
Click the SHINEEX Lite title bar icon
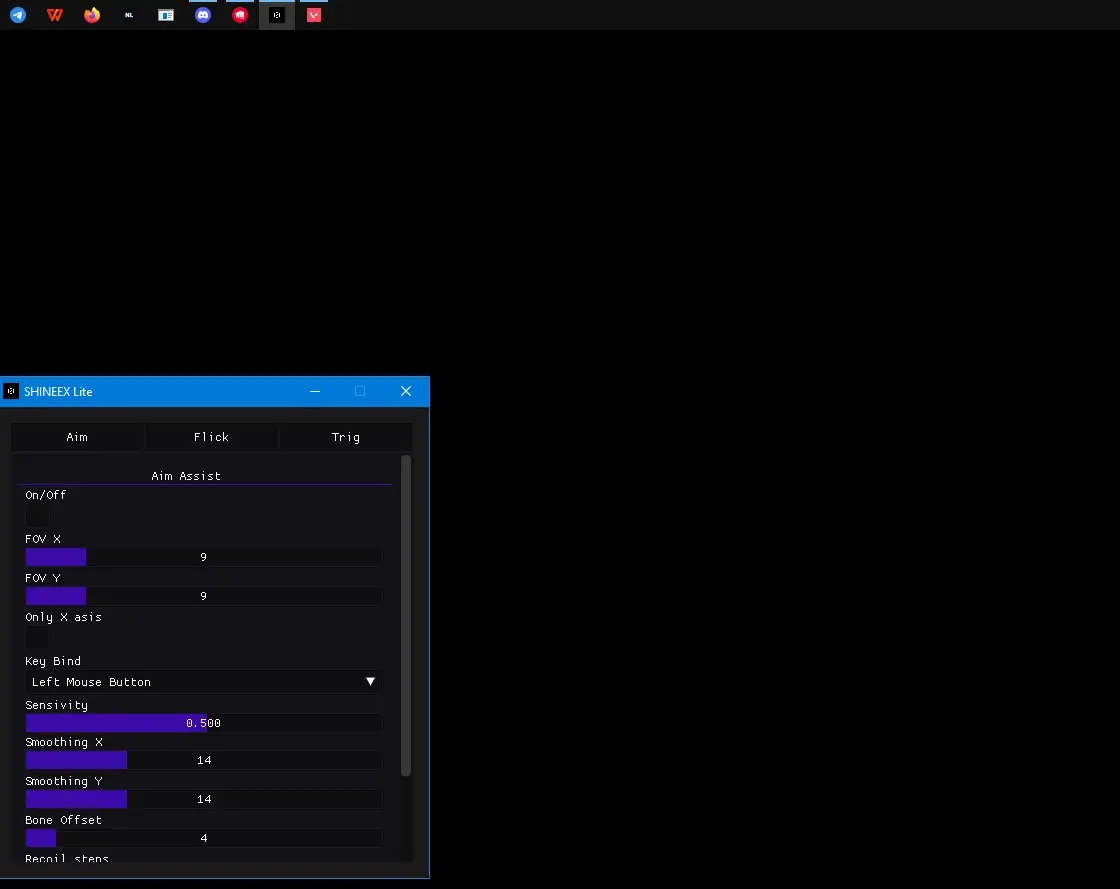tap(11, 391)
